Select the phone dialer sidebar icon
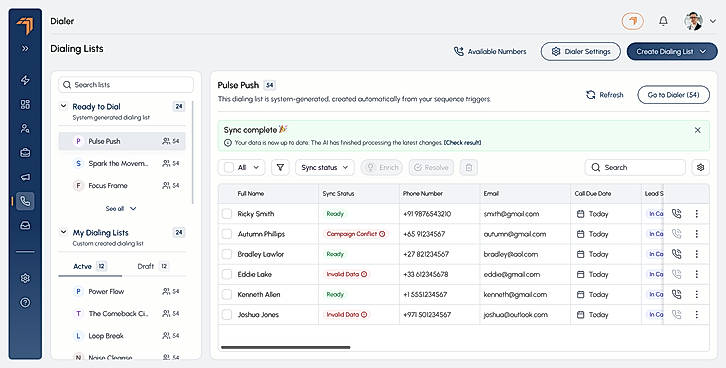 [25, 201]
